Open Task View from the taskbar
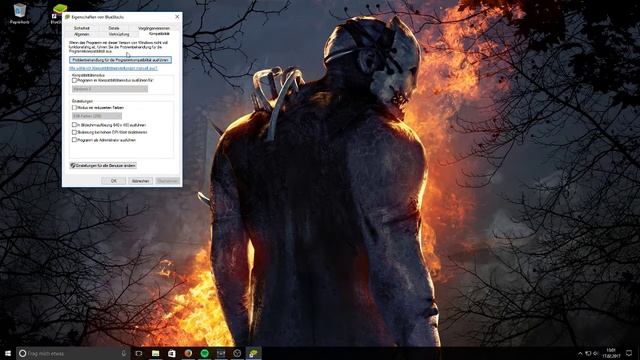 pyautogui.click(x=139, y=353)
